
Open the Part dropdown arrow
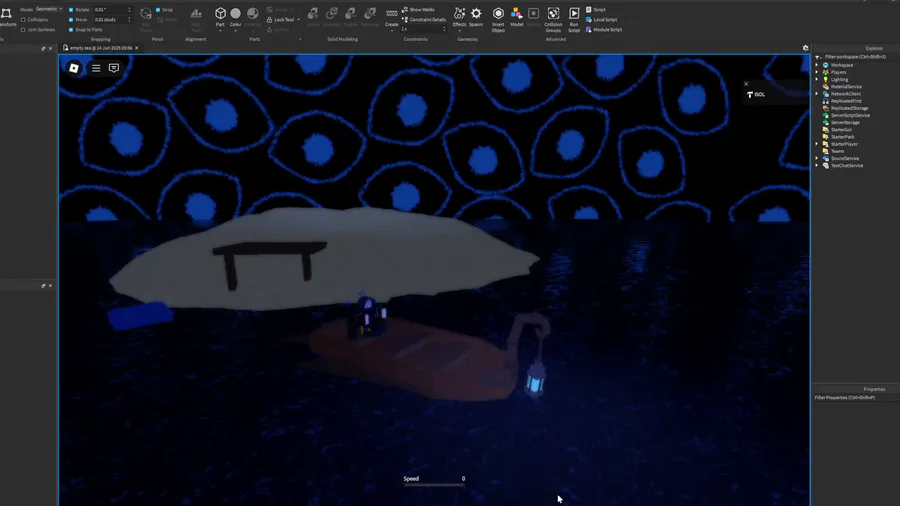(220, 30)
